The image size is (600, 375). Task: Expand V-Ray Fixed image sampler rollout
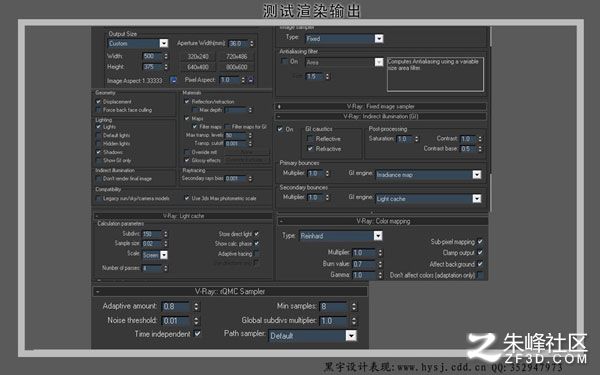tap(380, 106)
